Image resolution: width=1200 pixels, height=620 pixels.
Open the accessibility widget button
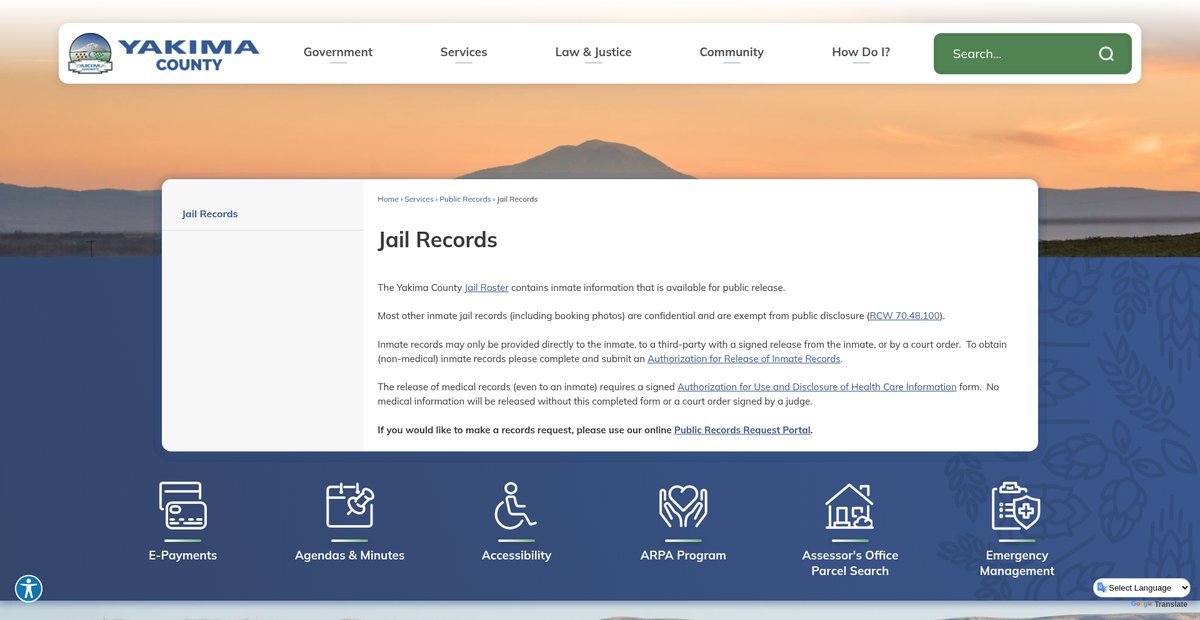(29, 589)
